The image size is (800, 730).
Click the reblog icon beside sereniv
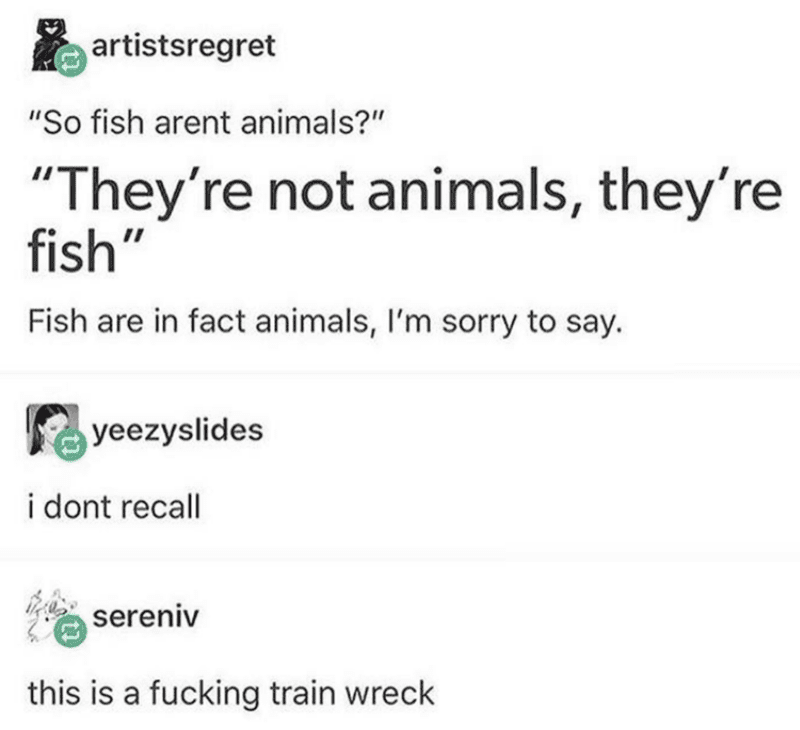click(x=71, y=631)
